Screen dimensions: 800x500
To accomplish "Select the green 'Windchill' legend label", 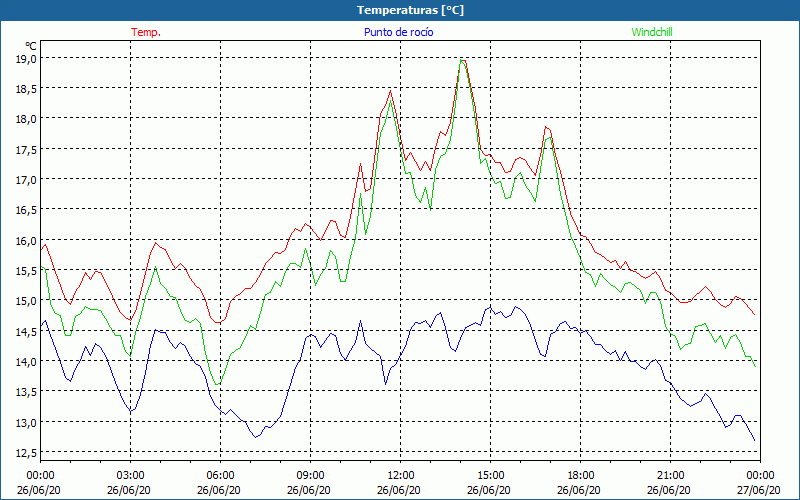I will (652, 32).
